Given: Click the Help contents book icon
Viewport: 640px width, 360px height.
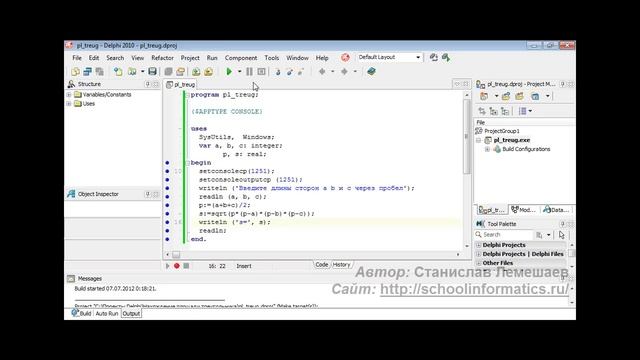Looking at the screenshot, I should 371,71.
